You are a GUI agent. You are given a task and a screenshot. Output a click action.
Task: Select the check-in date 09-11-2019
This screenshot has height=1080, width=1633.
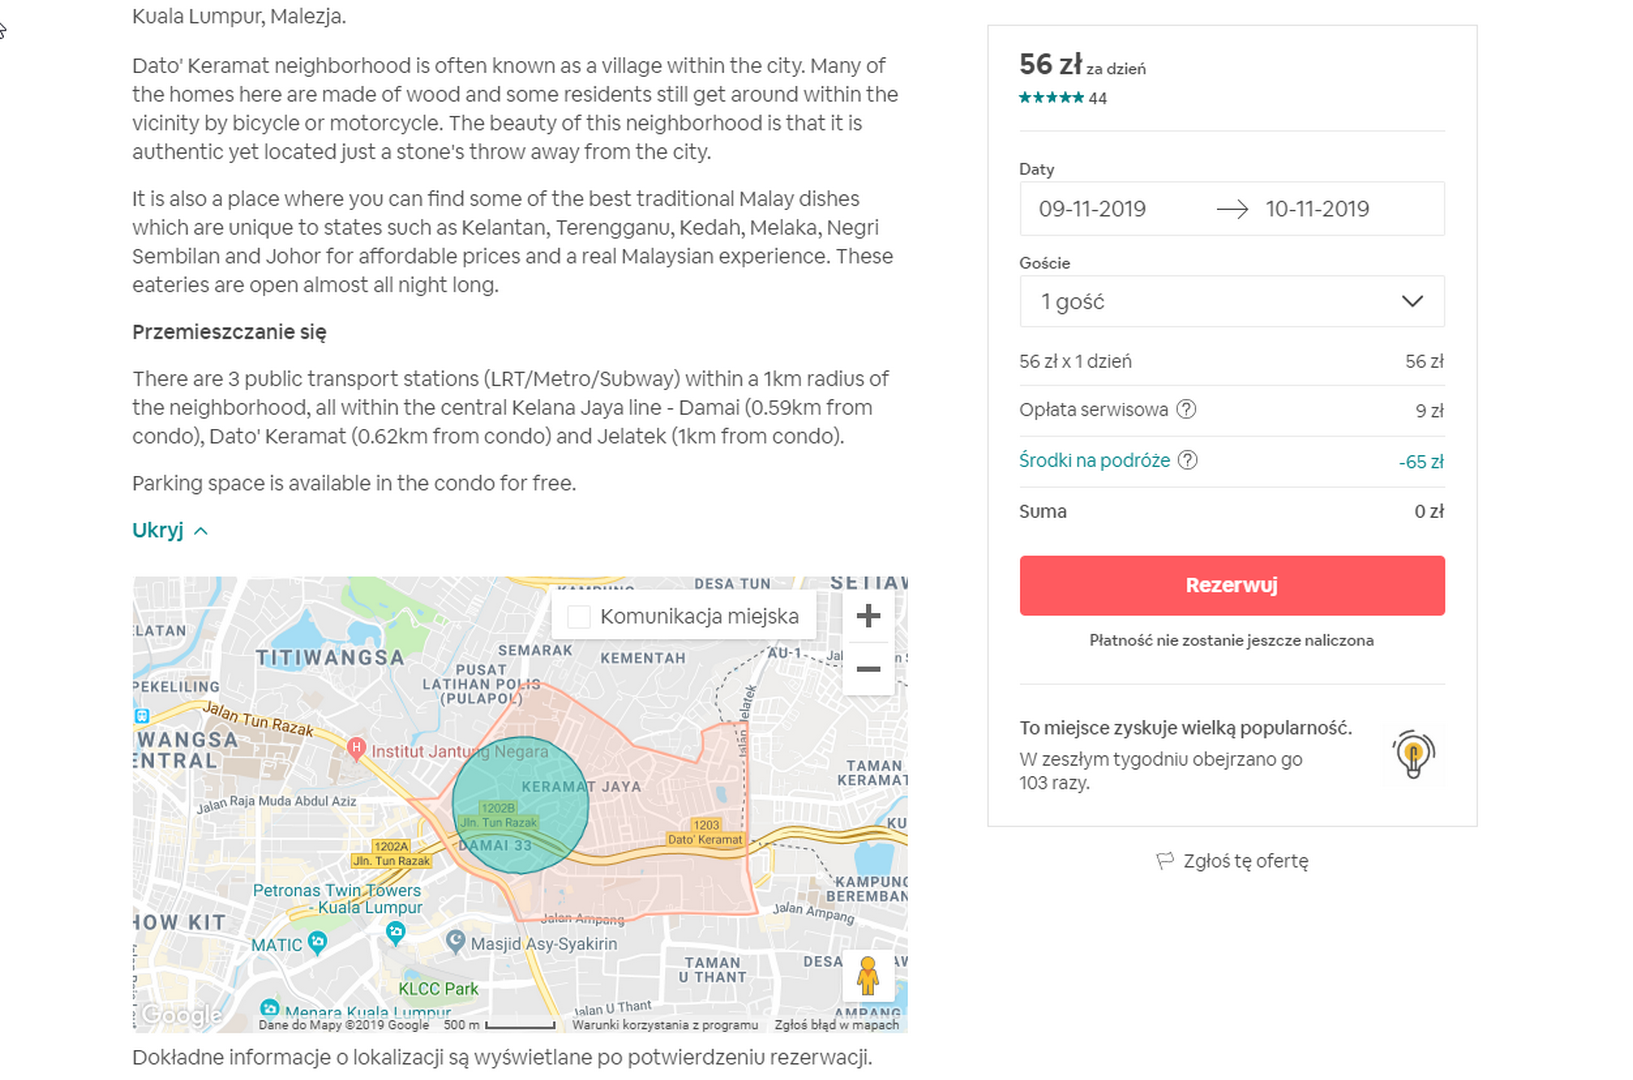pyautogui.click(x=1092, y=209)
